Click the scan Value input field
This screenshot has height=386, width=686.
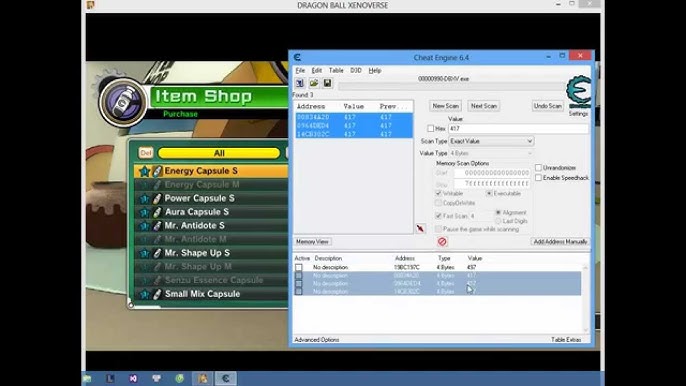[x=518, y=129]
